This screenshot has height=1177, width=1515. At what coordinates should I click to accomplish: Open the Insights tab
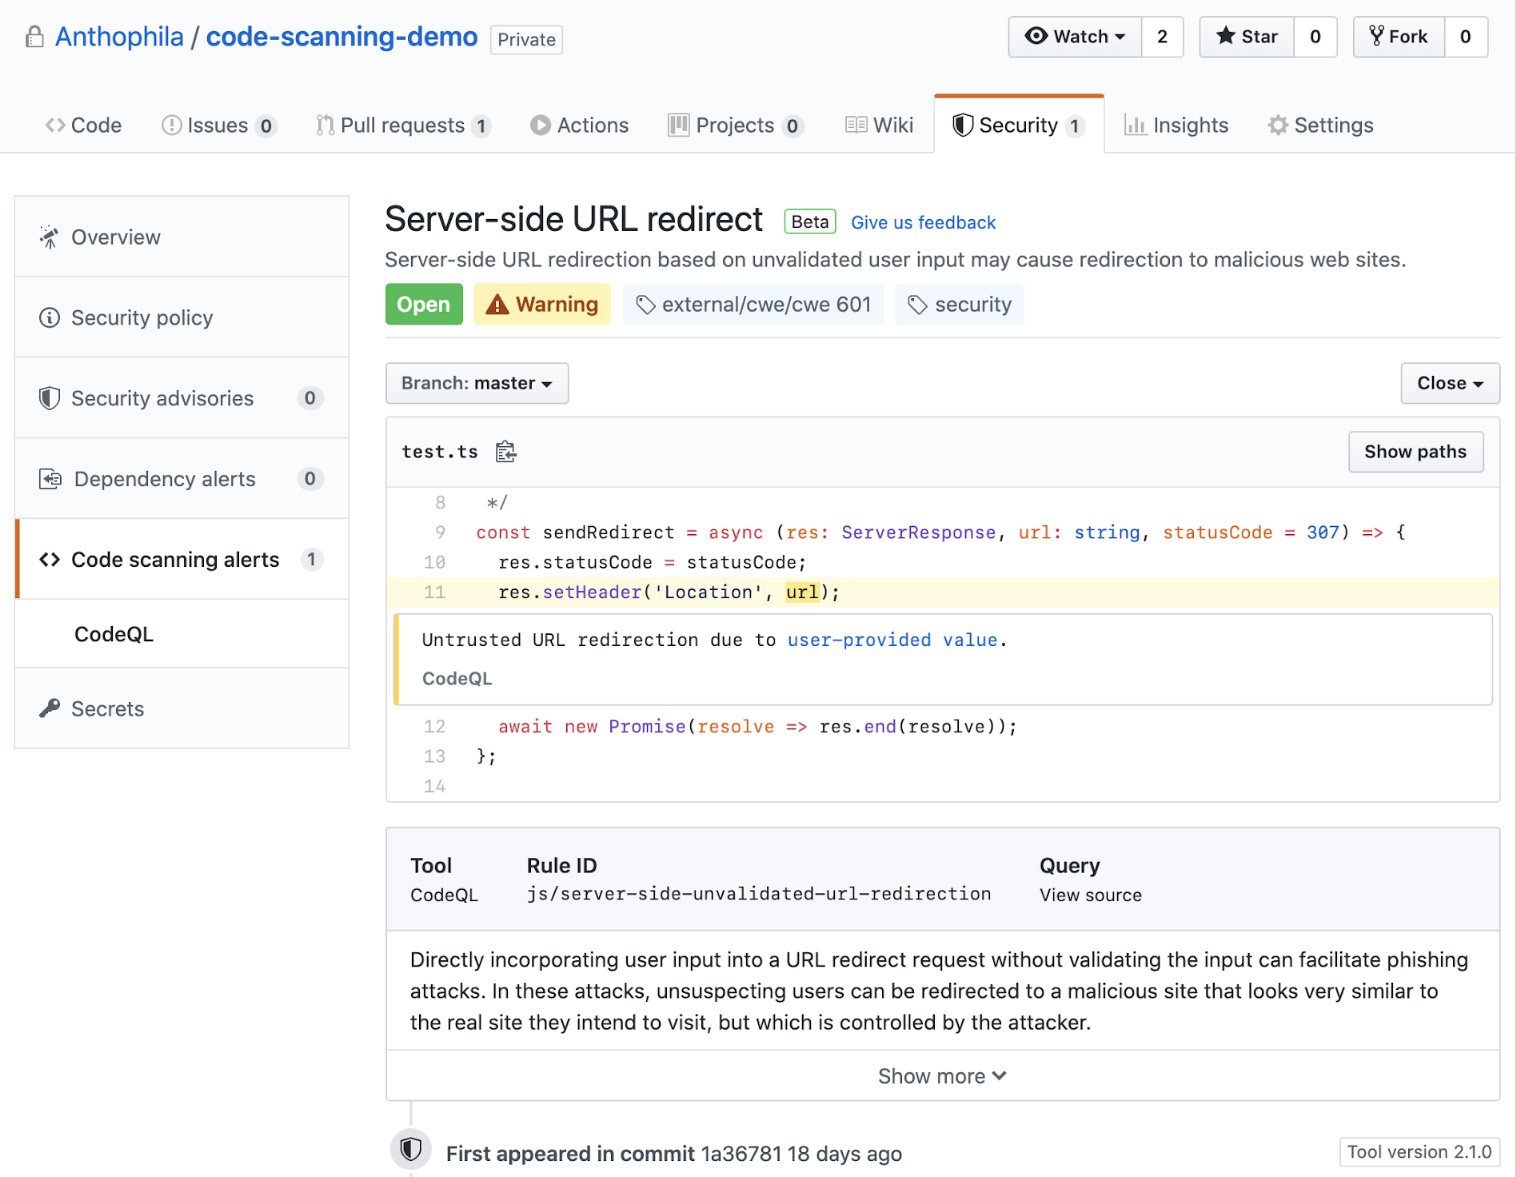coord(1190,125)
